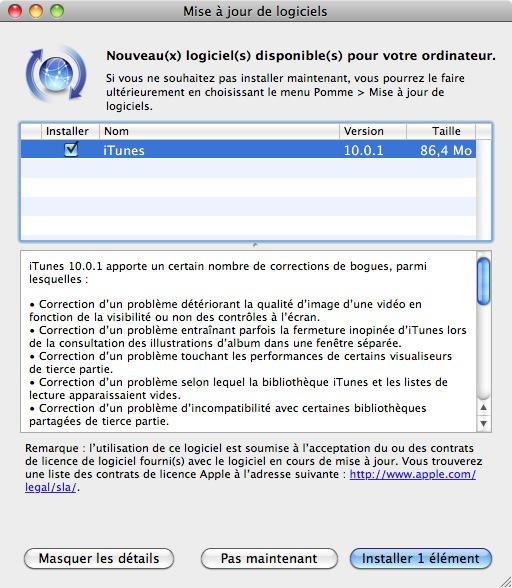
Task: Zoom the window with green button
Action: 57,11
